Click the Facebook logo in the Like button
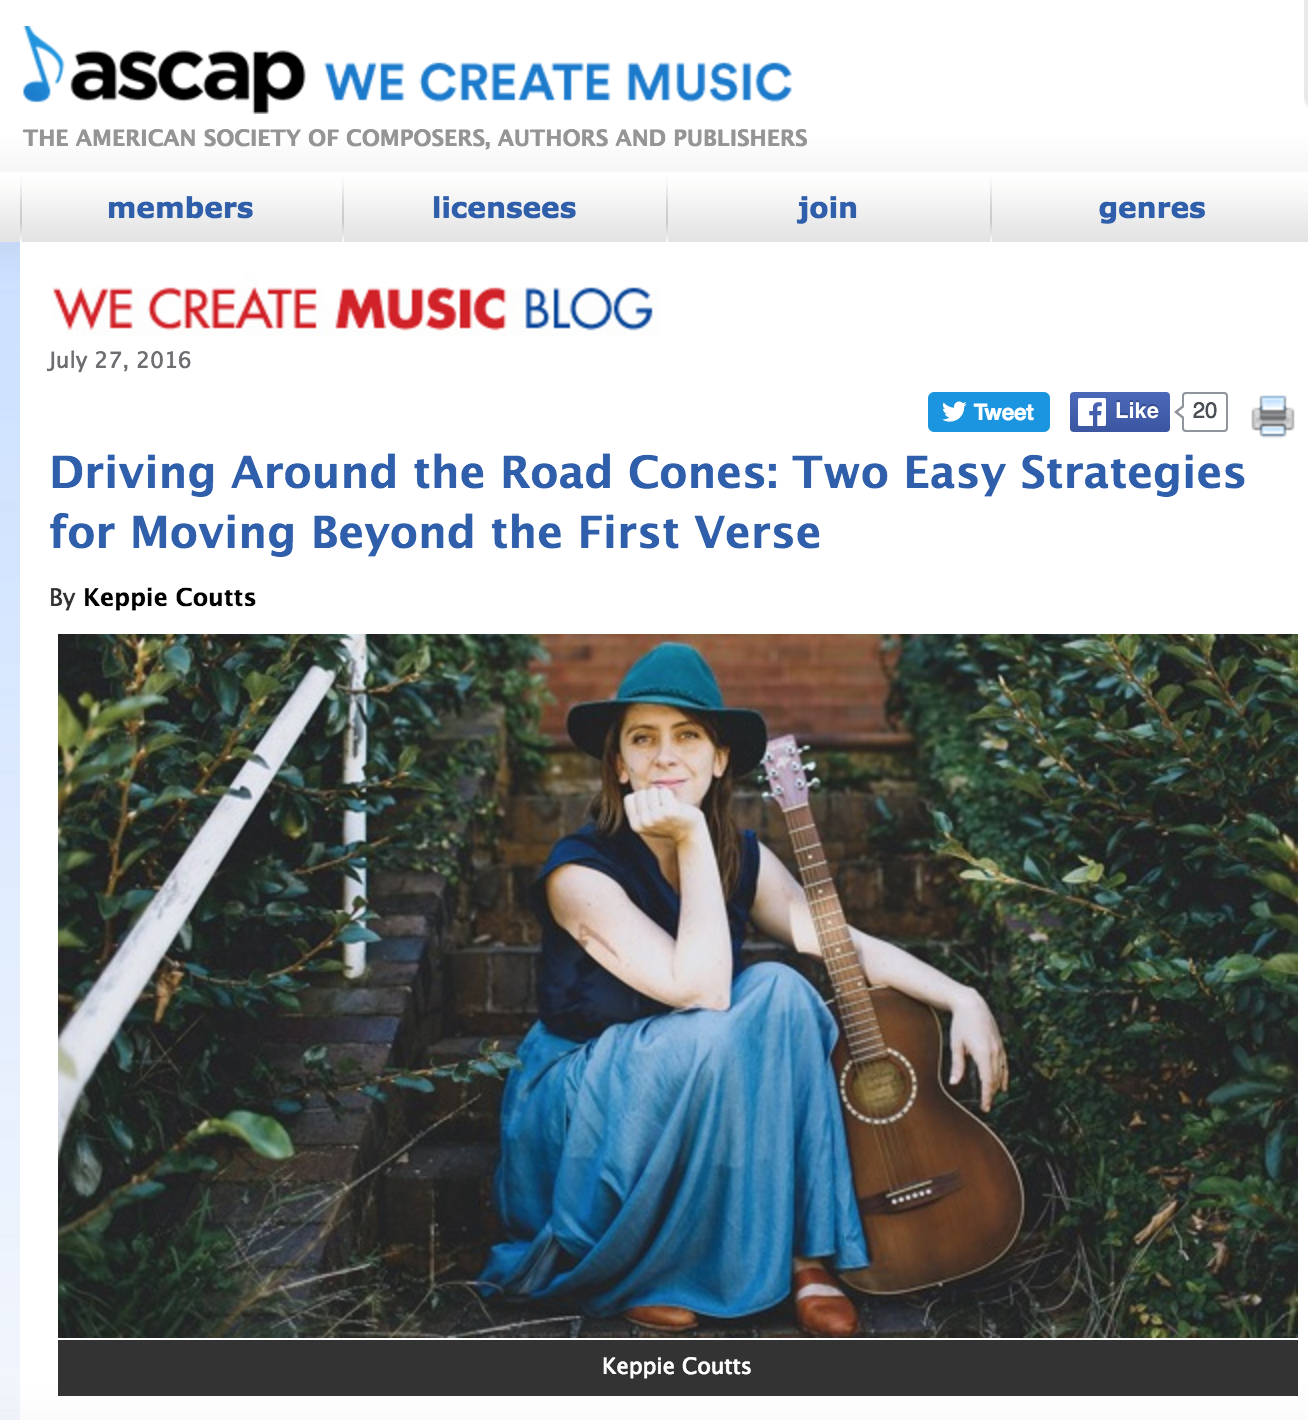Image resolution: width=1308 pixels, height=1420 pixels. pyautogui.click(x=1092, y=412)
